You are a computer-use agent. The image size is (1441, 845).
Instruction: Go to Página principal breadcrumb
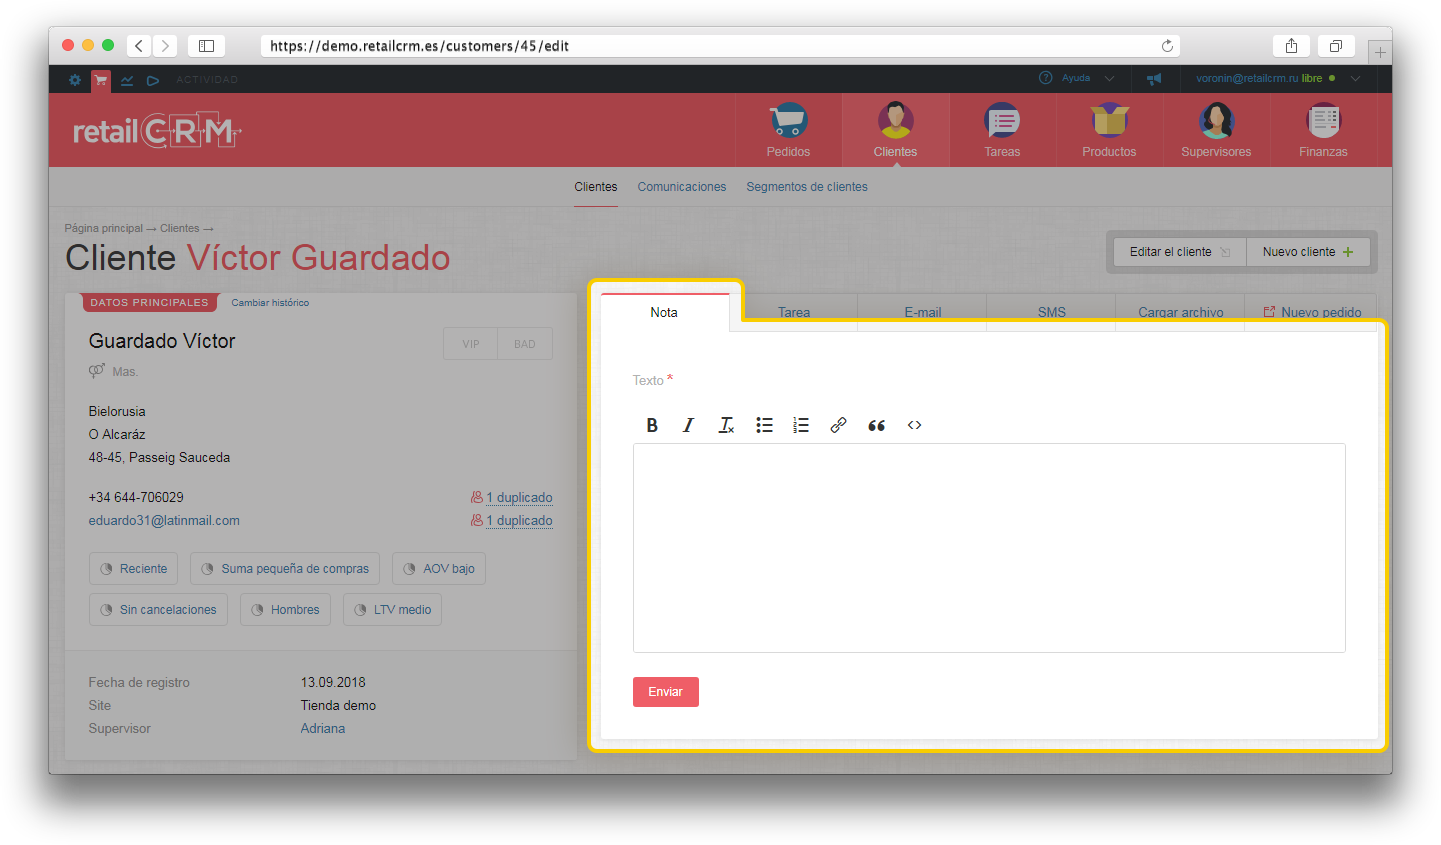click(x=104, y=228)
